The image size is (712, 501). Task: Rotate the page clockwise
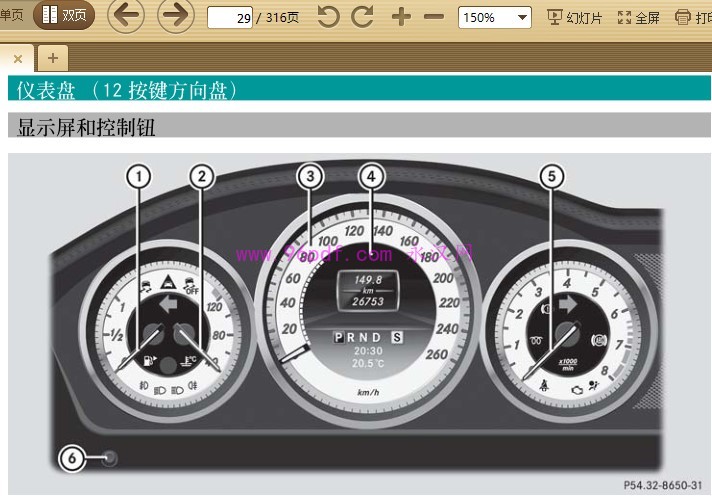[x=363, y=17]
